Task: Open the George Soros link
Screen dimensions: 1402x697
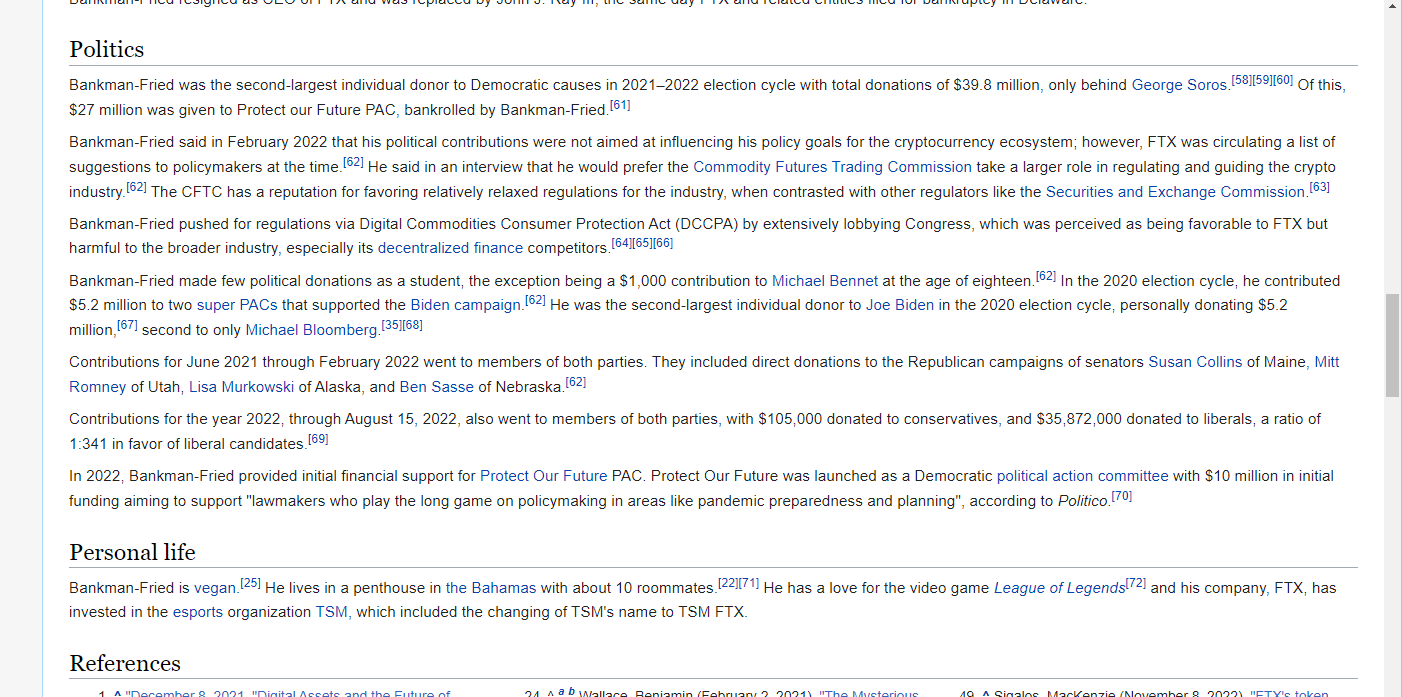Action: (x=1179, y=85)
